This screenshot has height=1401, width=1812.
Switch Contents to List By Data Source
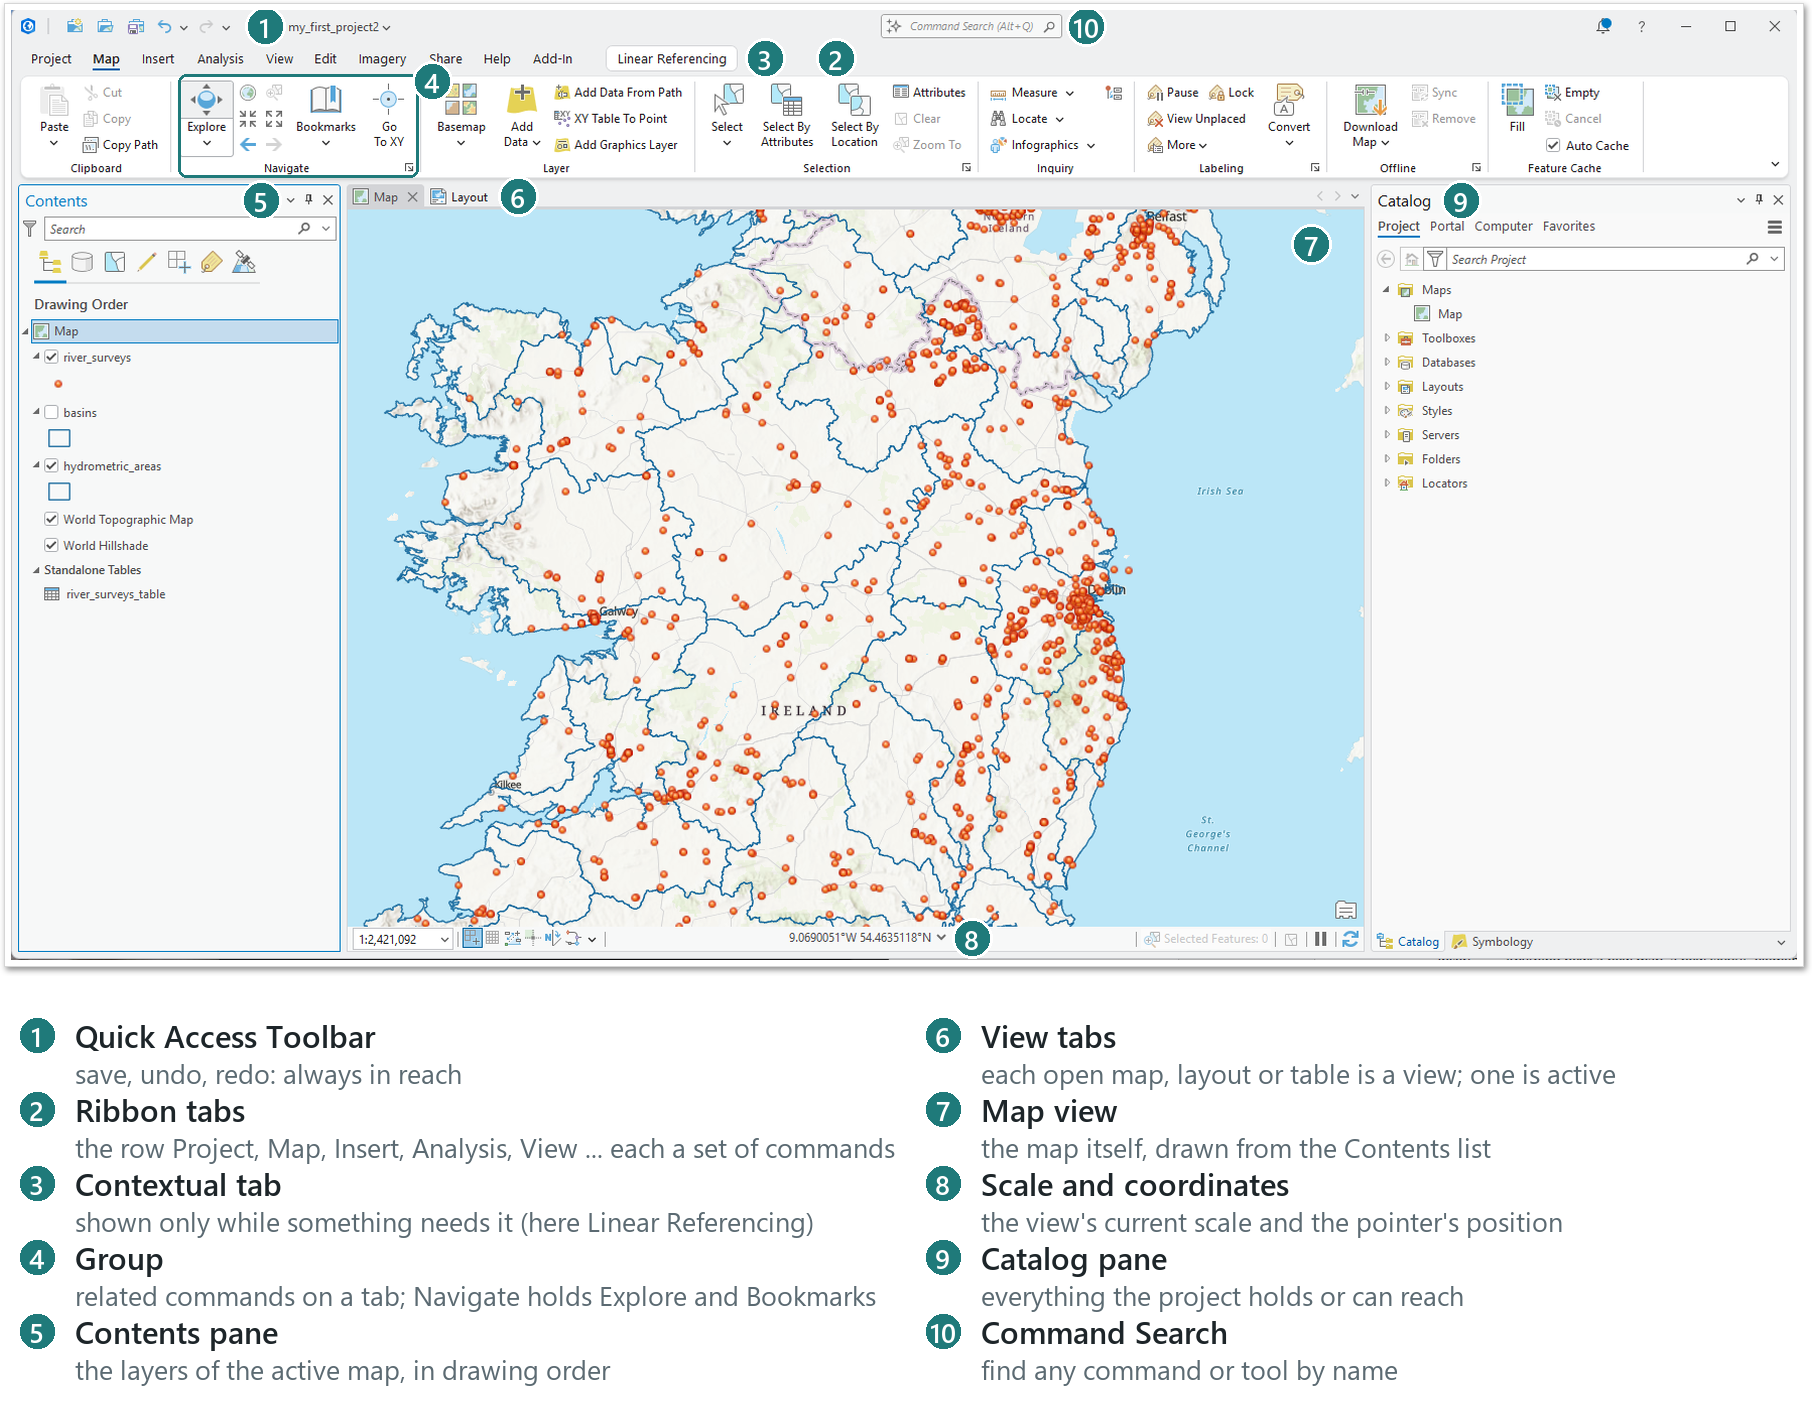point(83,262)
